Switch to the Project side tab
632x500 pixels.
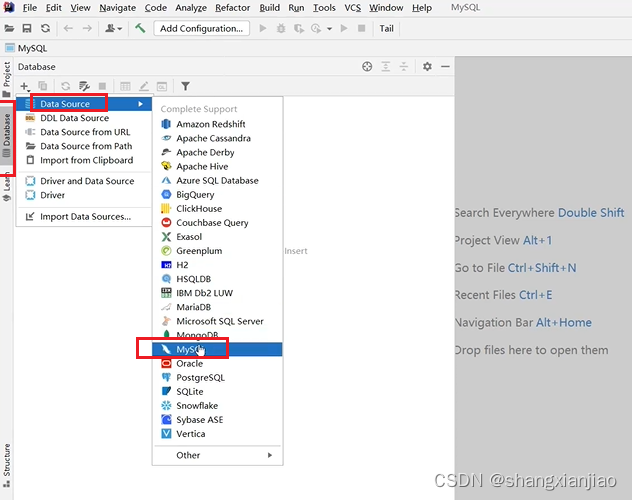click(x=6, y=79)
